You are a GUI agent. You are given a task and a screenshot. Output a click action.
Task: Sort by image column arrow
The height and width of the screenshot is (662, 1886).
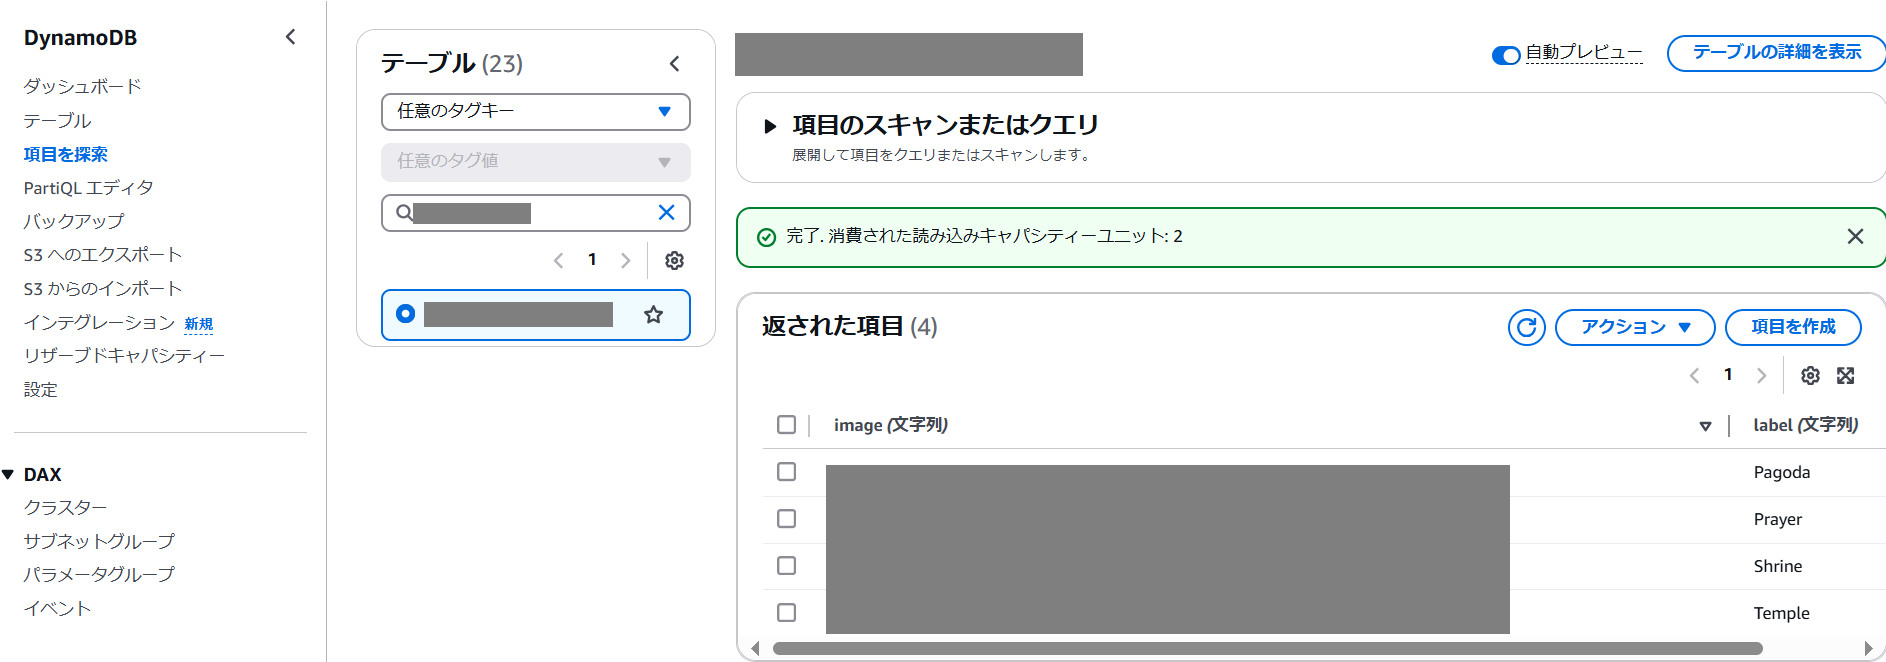pos(1705,426)
